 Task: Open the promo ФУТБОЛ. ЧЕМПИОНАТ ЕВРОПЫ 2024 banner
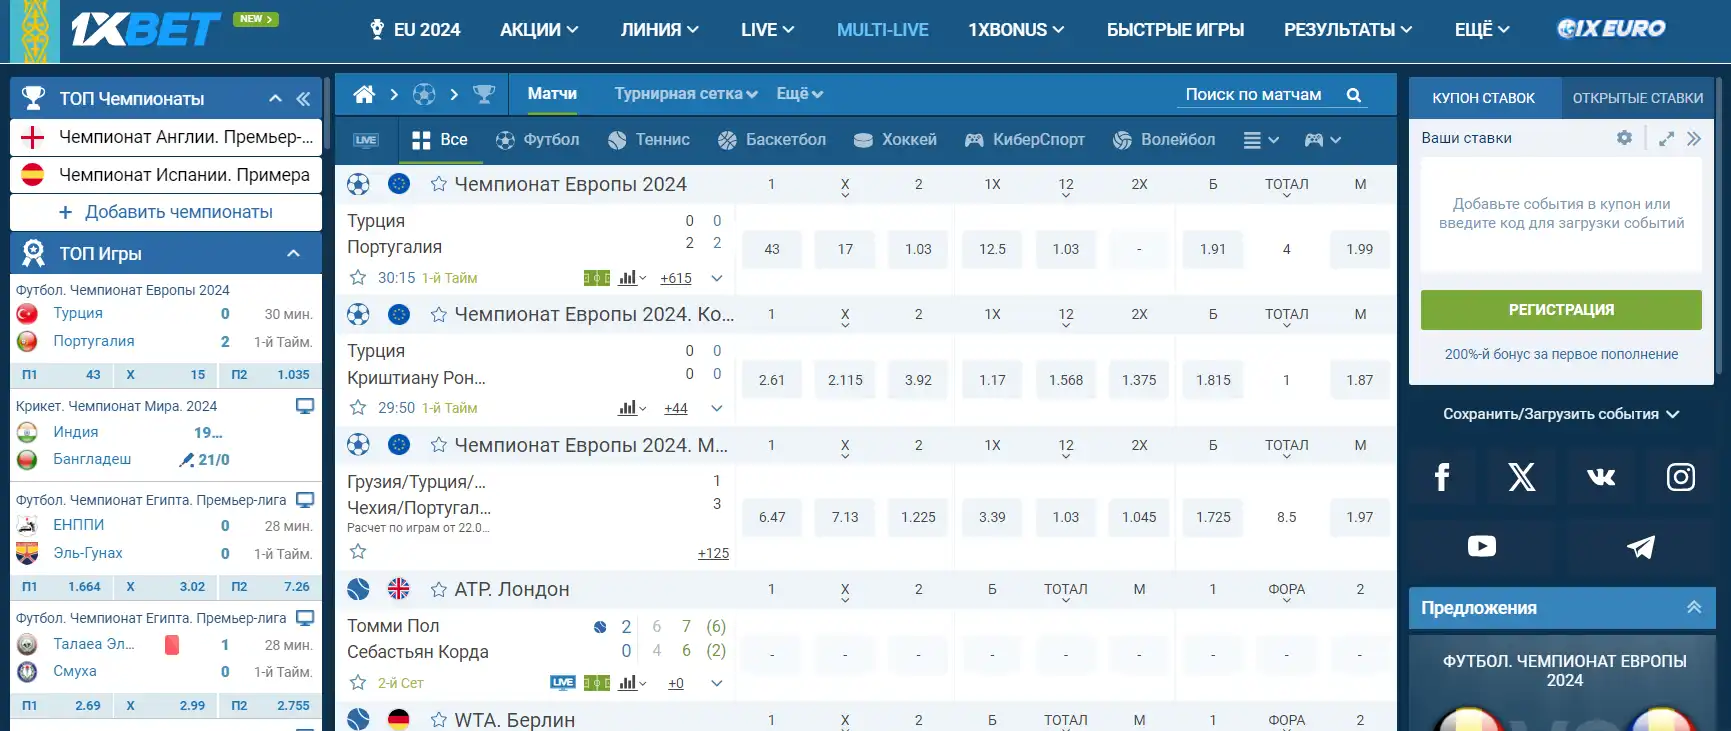click(x=1564, y=685)
